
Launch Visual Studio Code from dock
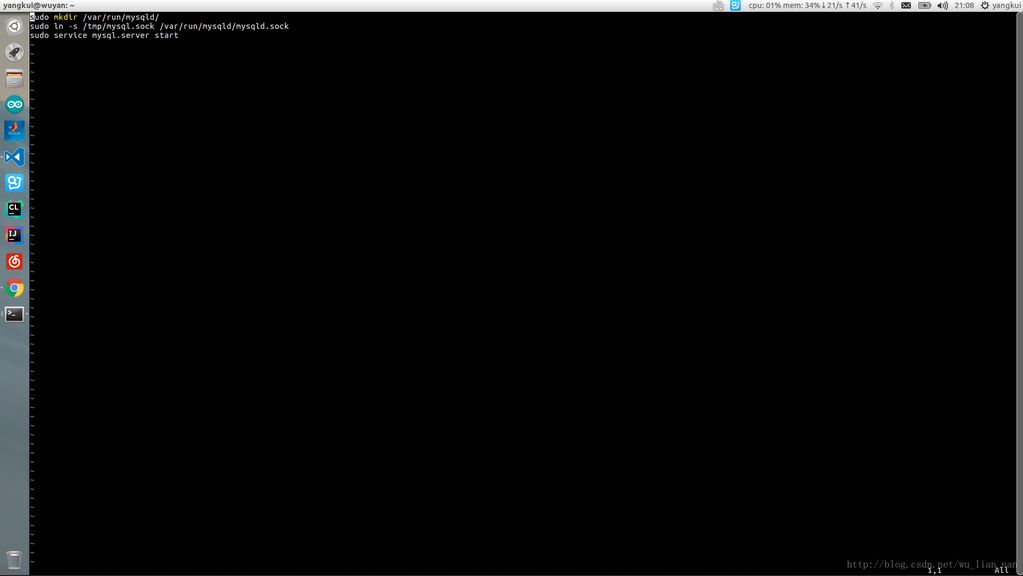[14, 157]
